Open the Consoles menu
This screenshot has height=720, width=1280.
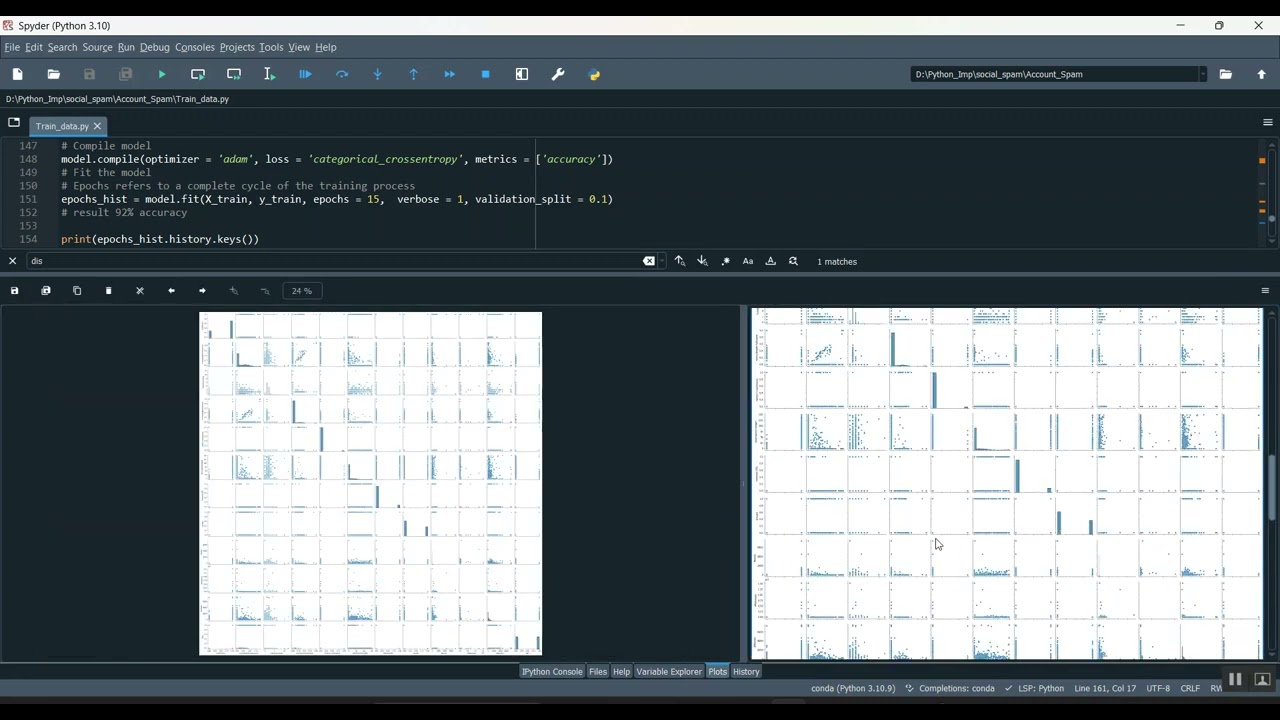point(195,47)
